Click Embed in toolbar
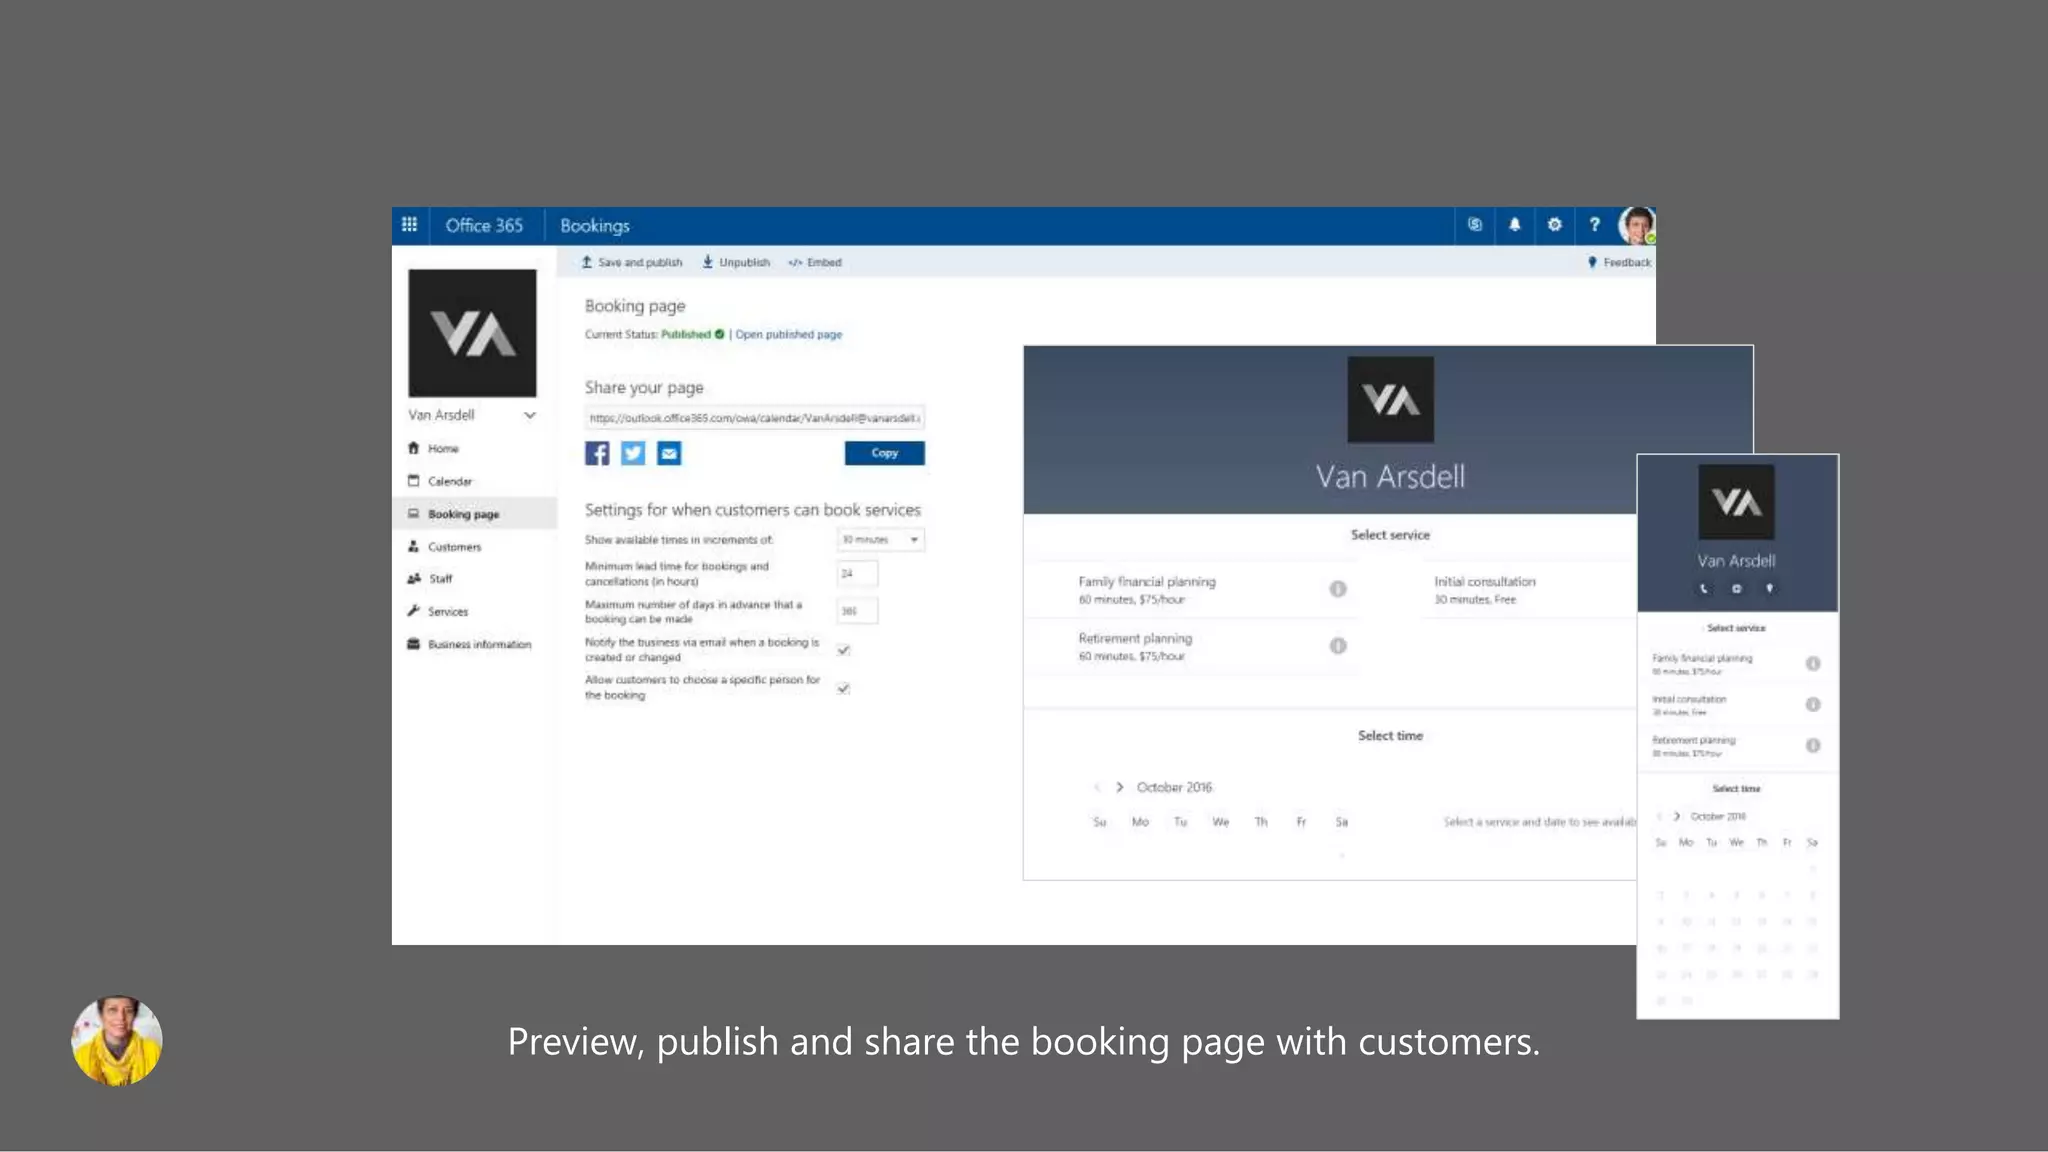Image resolution: width=2048 pixels, height=1152 pixels. (x=815, y=262)
